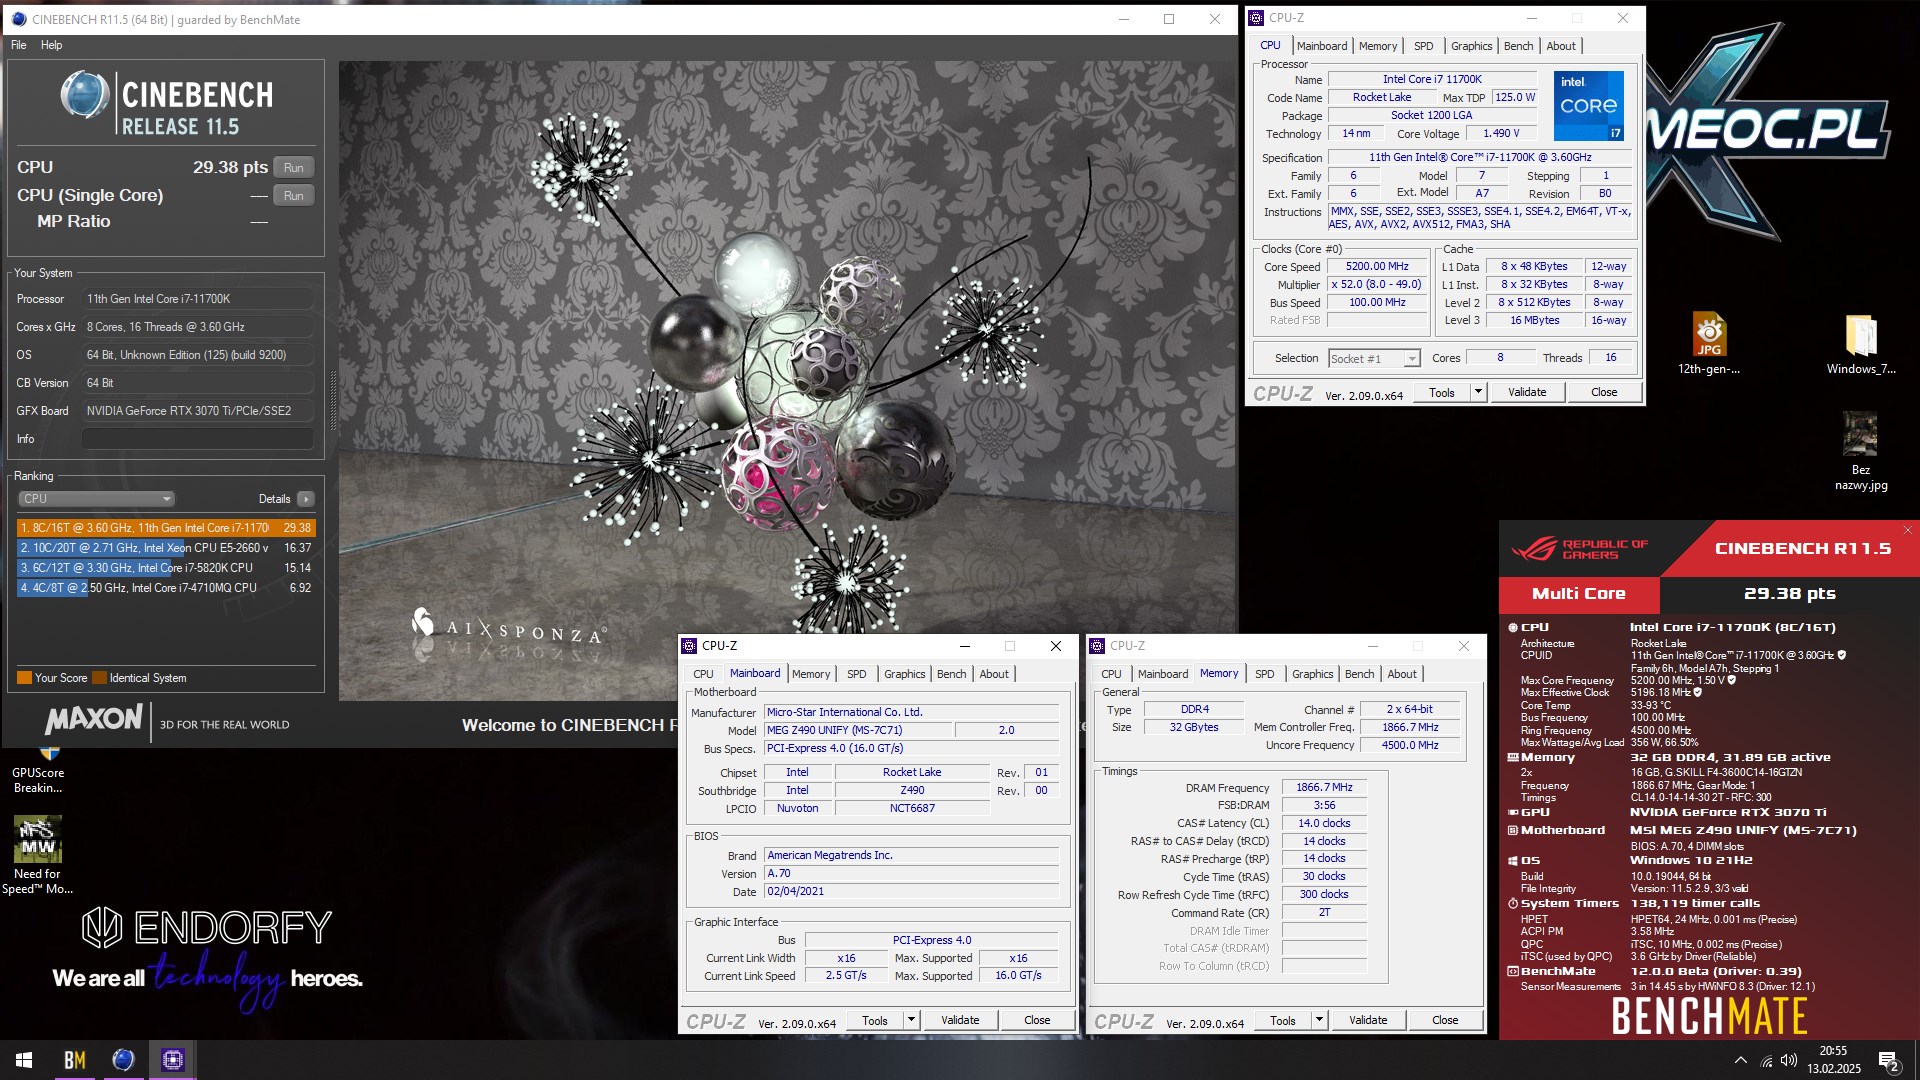Select ranking entry i7-5820K CPU

coord(165,568)
